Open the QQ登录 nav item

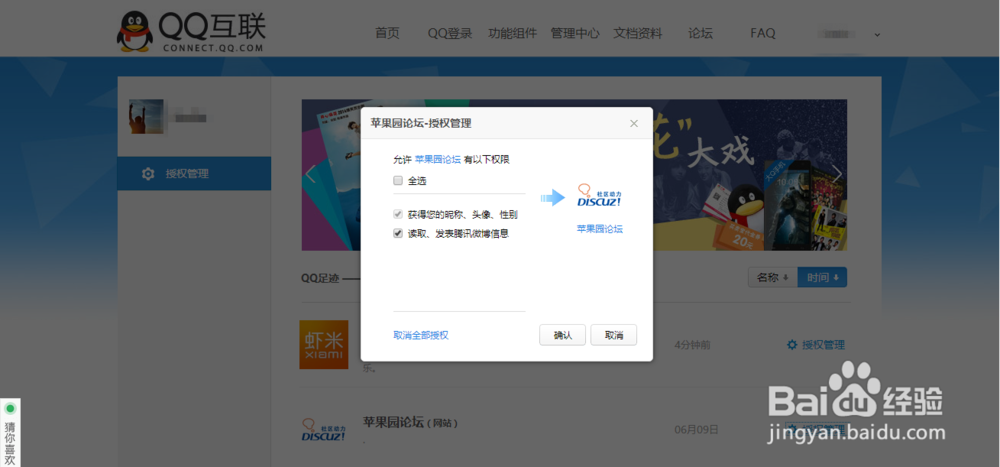click(450, 33)
